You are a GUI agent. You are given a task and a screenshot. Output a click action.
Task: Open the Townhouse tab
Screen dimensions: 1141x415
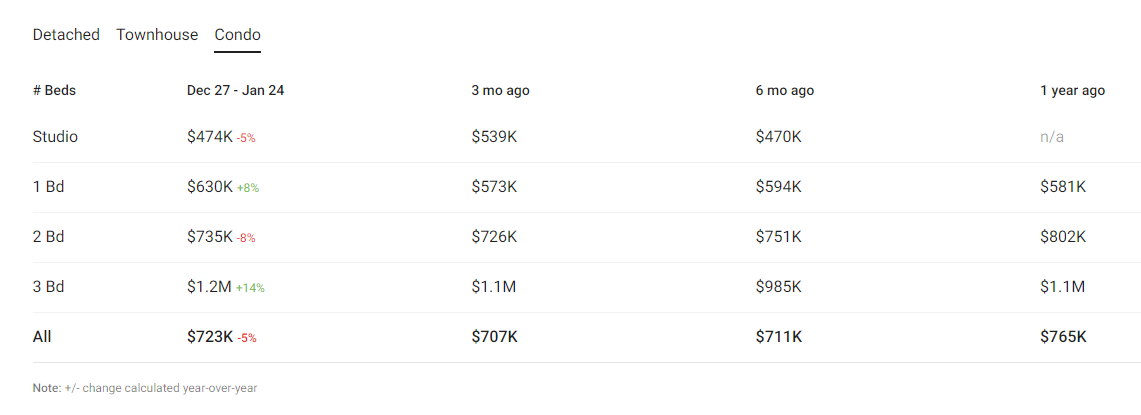(157, 35)
